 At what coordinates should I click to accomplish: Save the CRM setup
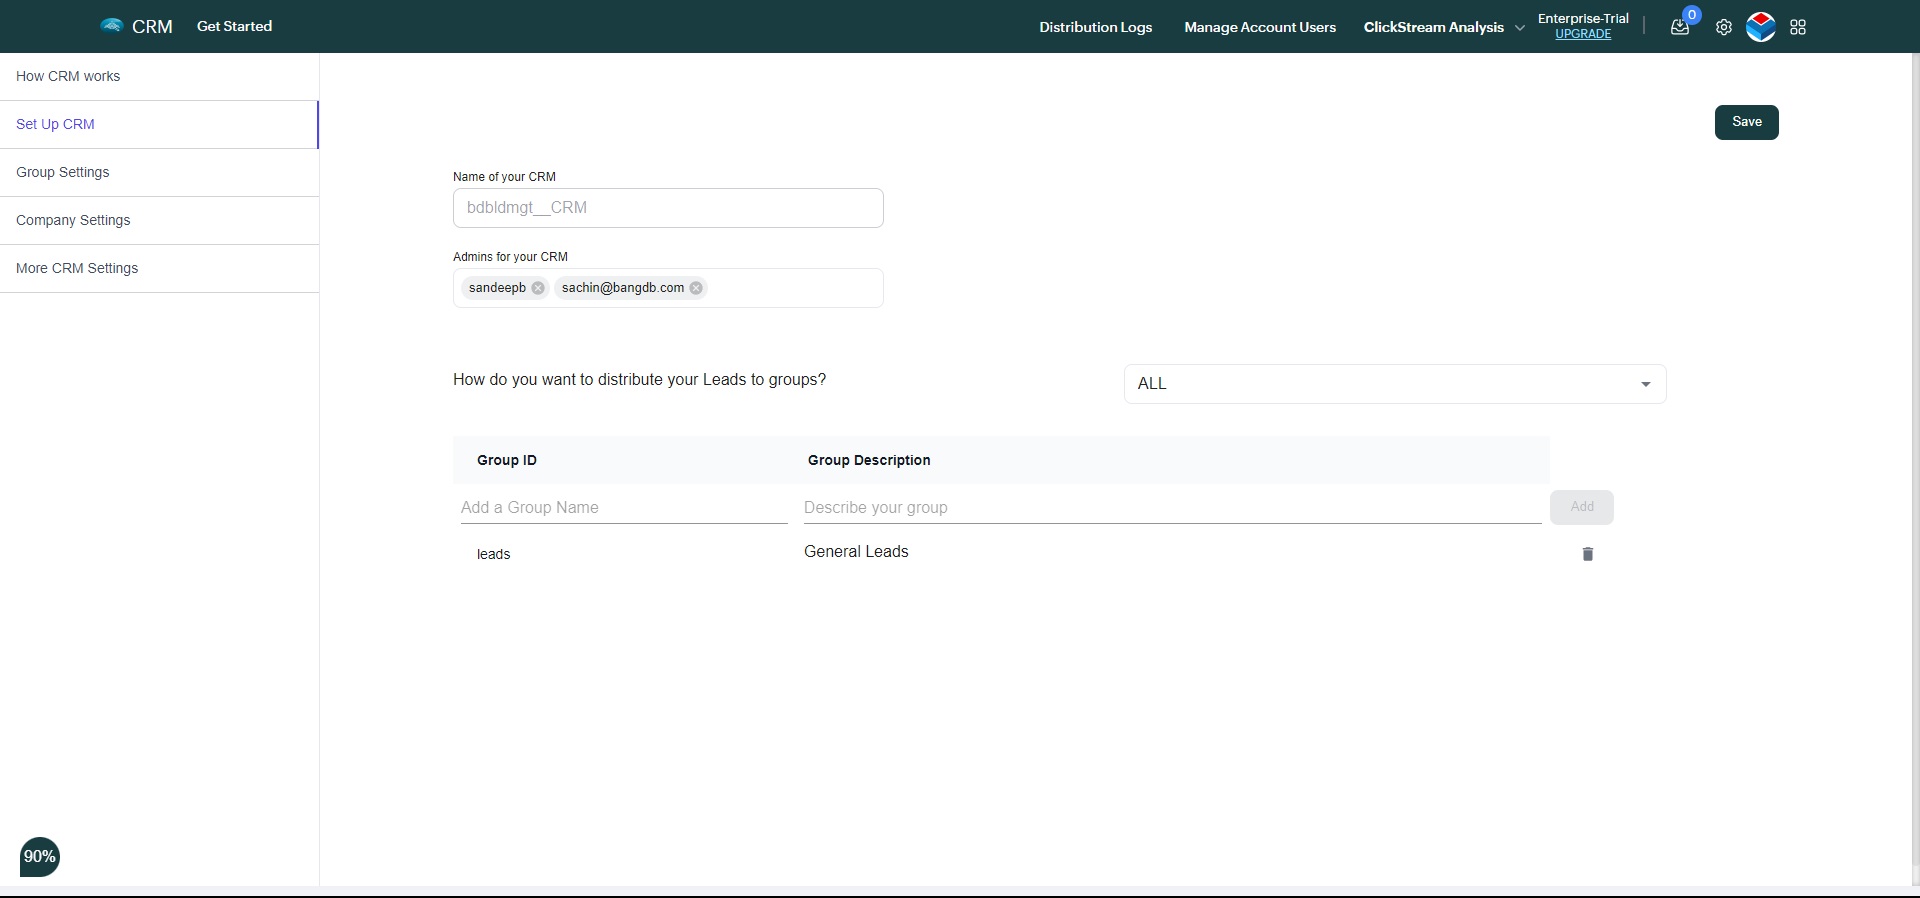[1746, 122]
